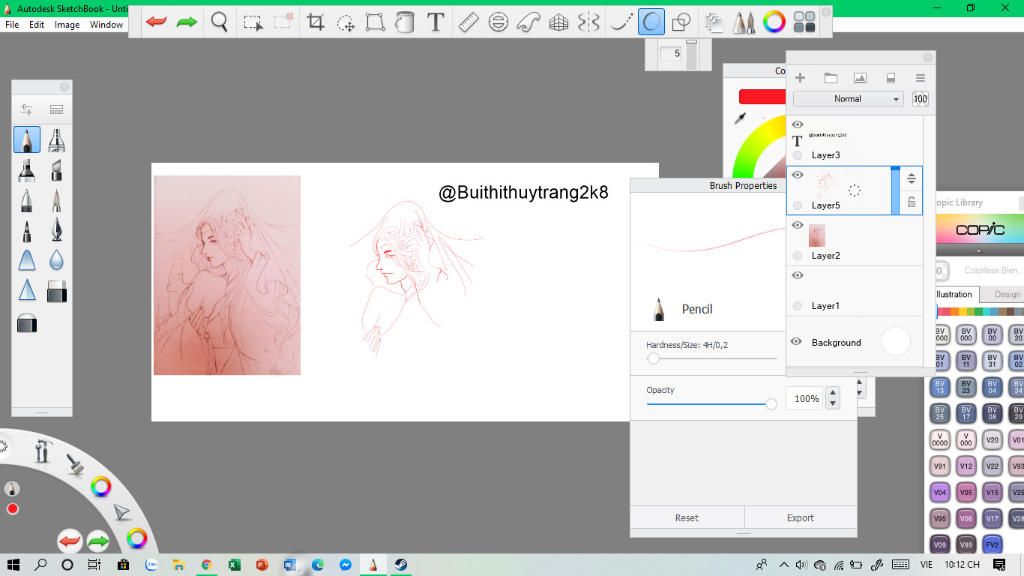The width and height of the screenshot is (1024, 576).
Task: Add an image layer
Action: click(x=860, y=78)
